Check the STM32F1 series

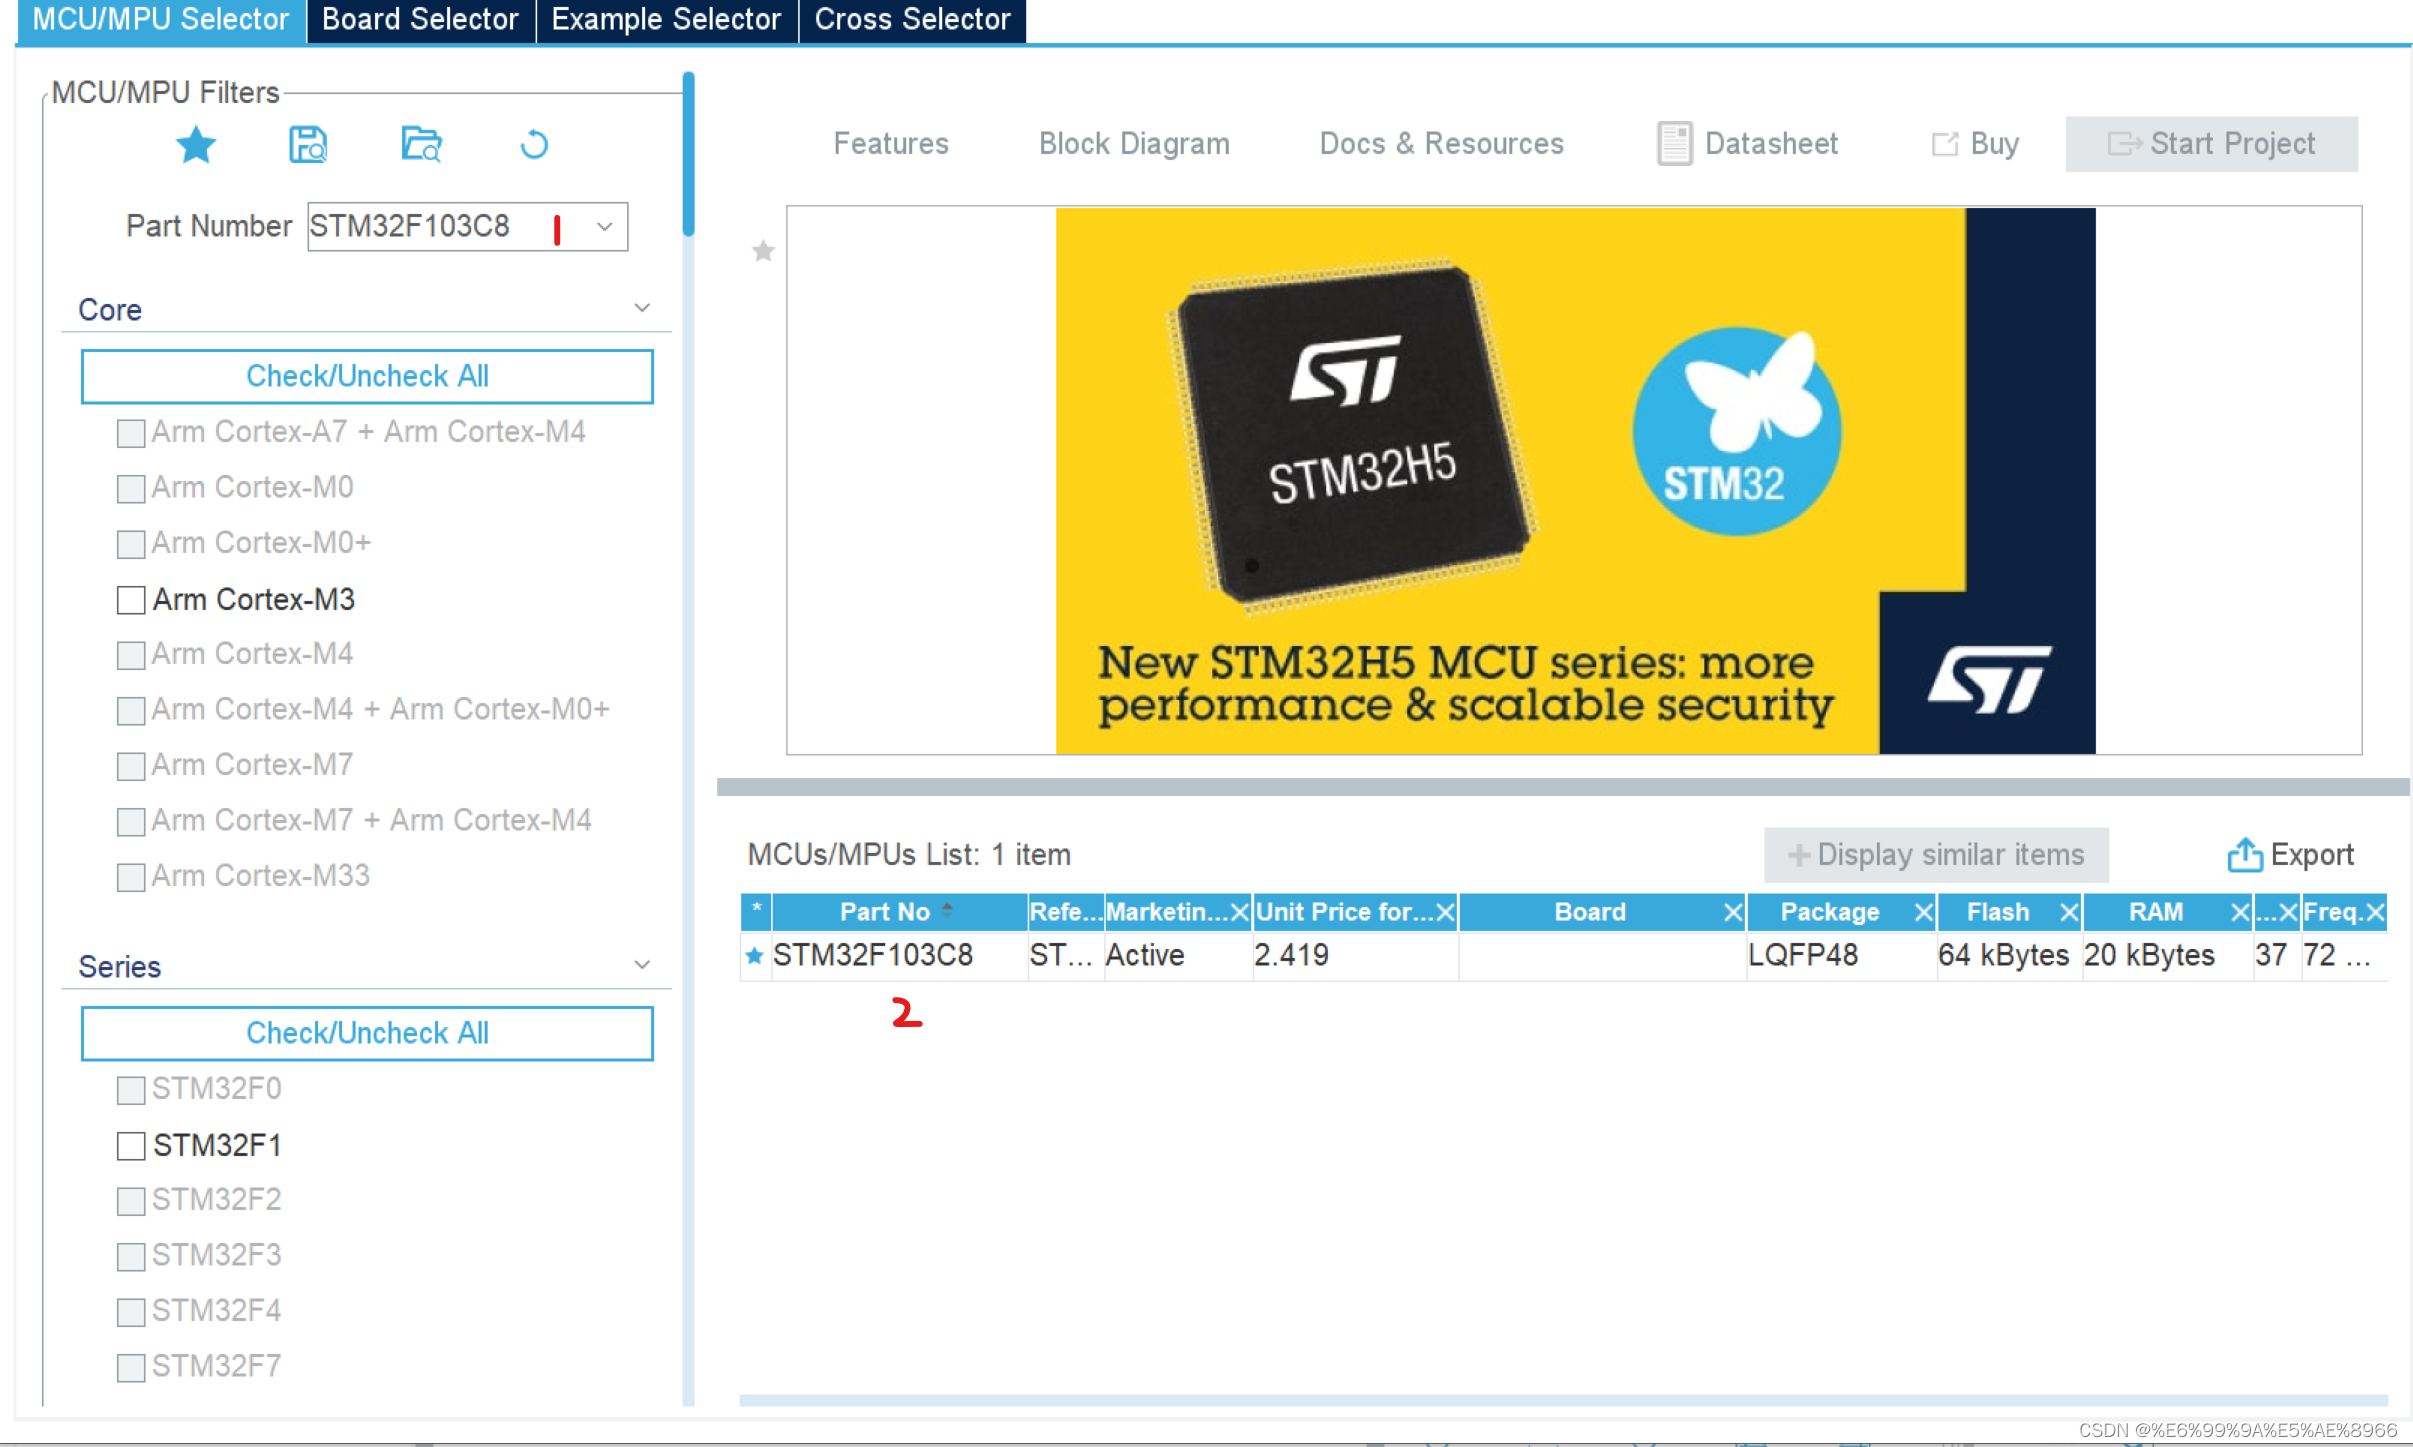click(x=131, y=1146)
